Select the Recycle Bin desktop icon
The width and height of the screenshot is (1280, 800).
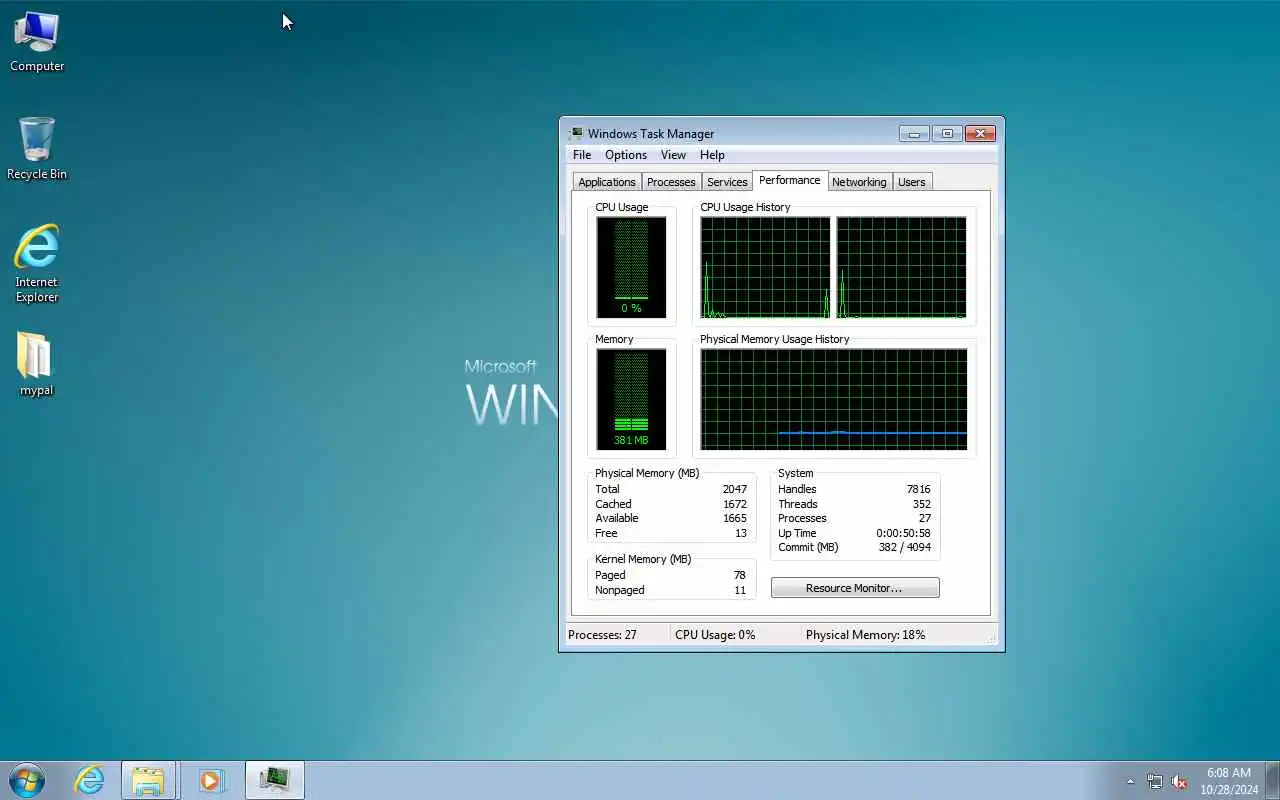click(x=37, y=148)
